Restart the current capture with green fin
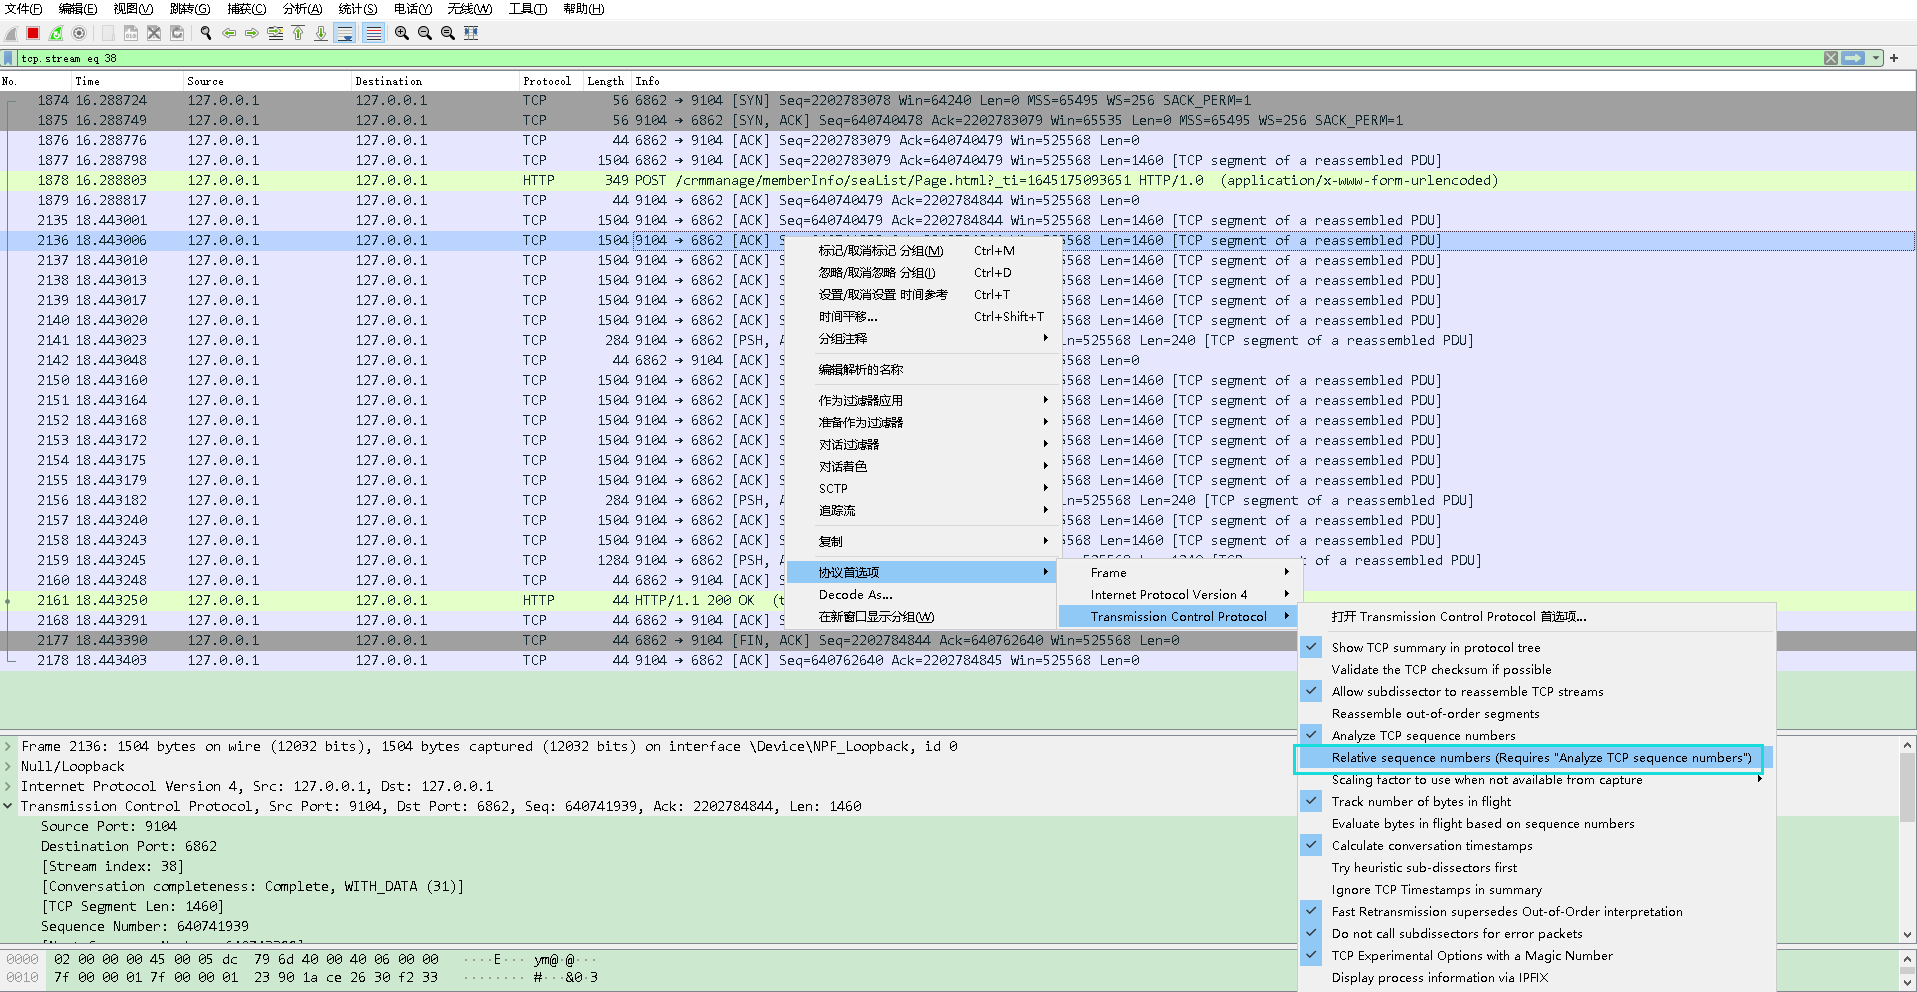The width and height of the screenshot is (1917, 992). [x=56, y=33]
